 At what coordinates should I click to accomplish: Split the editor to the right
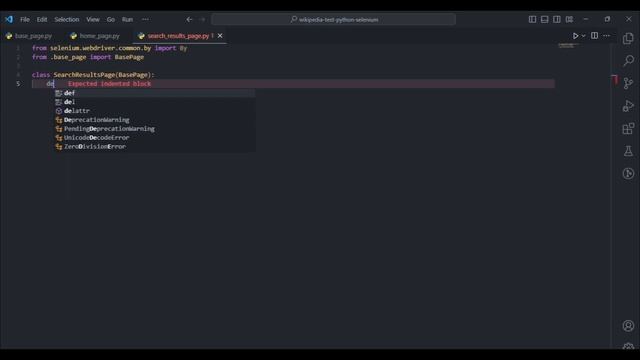pos(594,36)
